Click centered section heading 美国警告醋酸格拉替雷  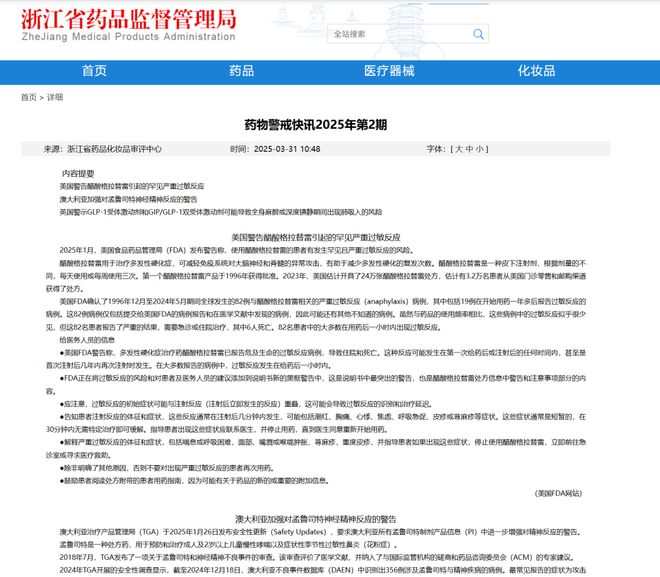(316, 237)
